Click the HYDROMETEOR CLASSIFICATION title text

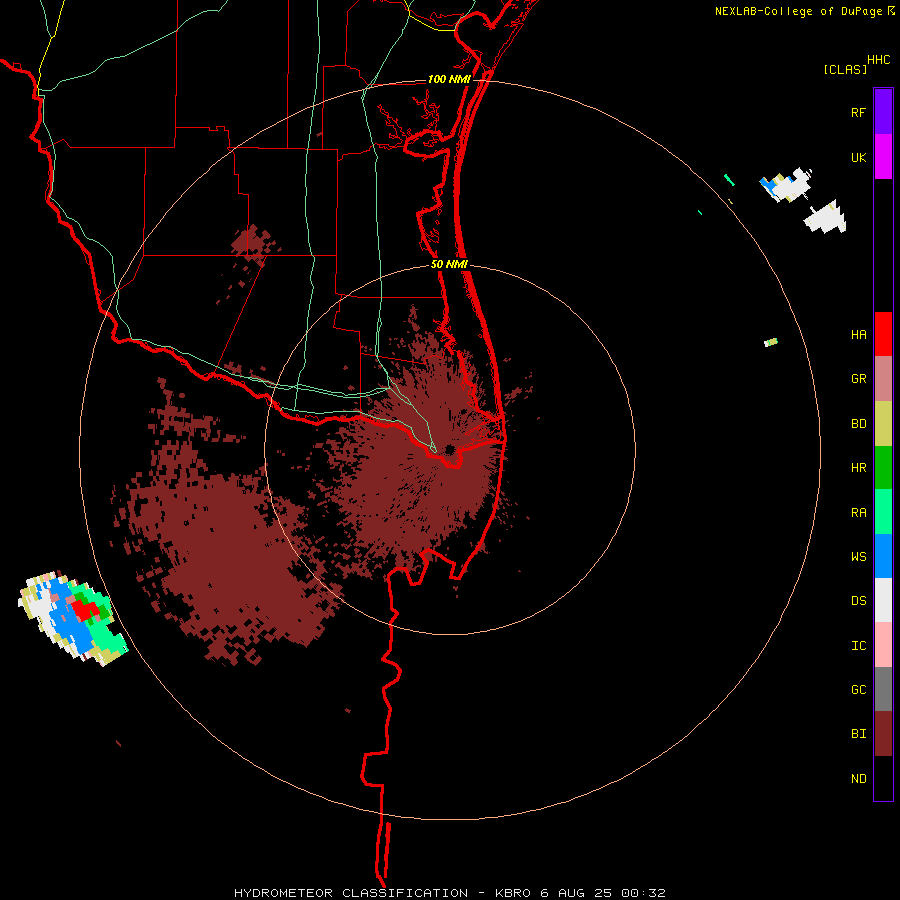(x=351, y=893)
